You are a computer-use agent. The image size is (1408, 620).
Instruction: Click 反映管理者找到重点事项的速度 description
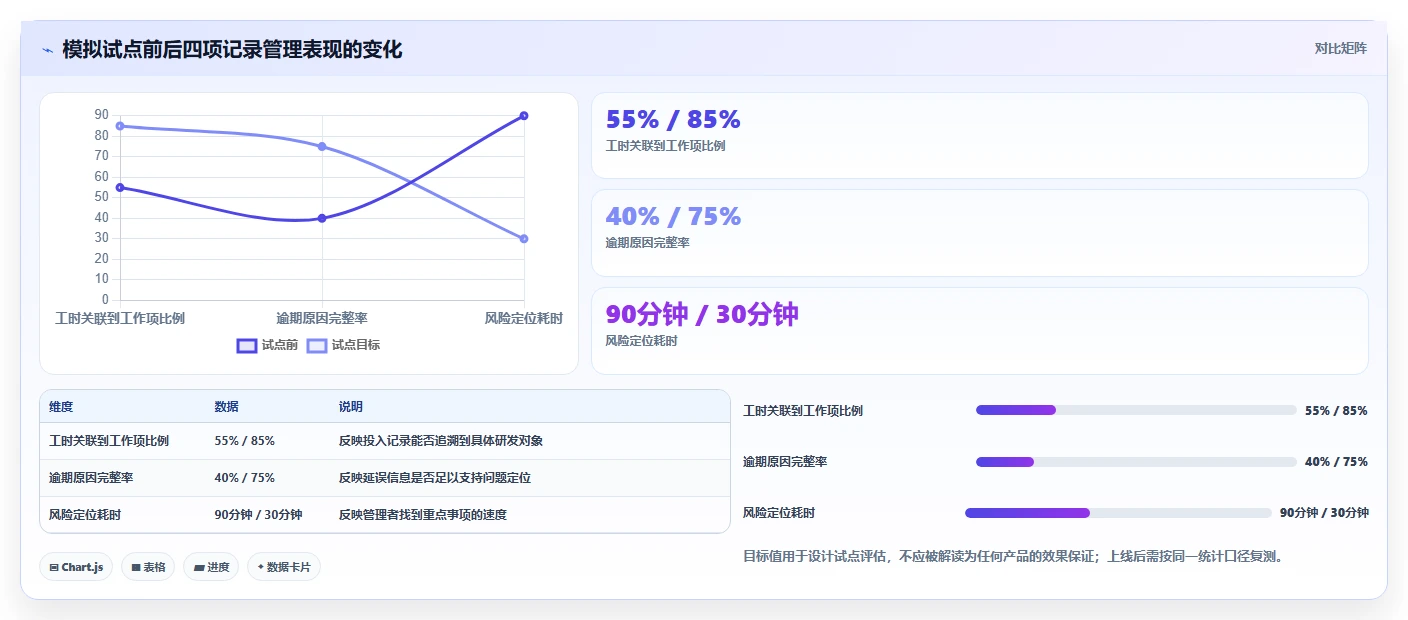coord(423,515)
